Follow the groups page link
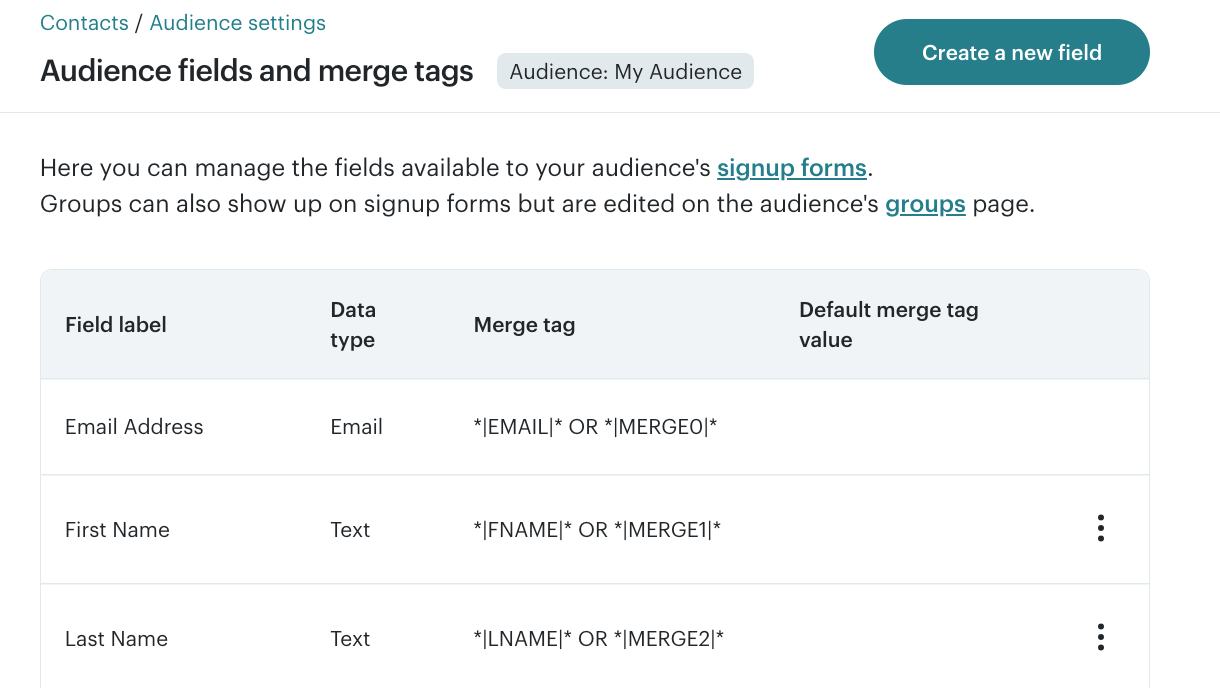The image size is (1220, 688). click(925, 205)
